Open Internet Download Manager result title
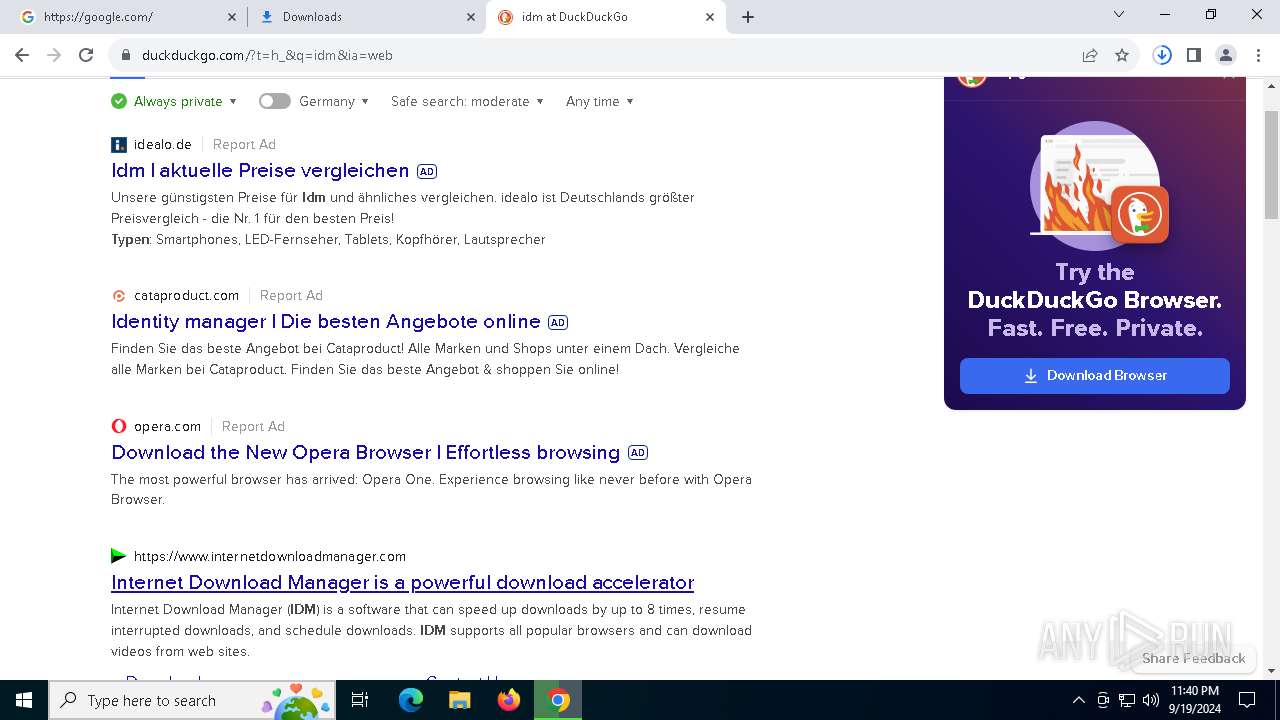 (402, 582)
